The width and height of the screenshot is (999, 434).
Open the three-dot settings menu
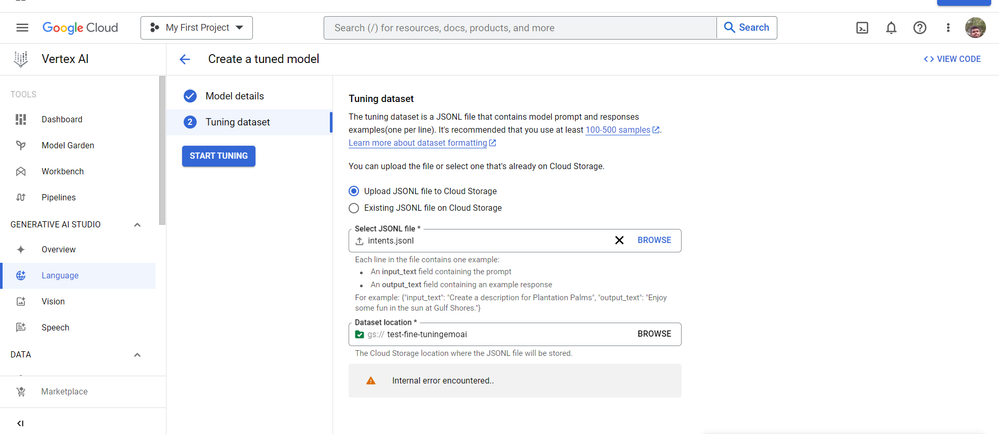point(948,28)
